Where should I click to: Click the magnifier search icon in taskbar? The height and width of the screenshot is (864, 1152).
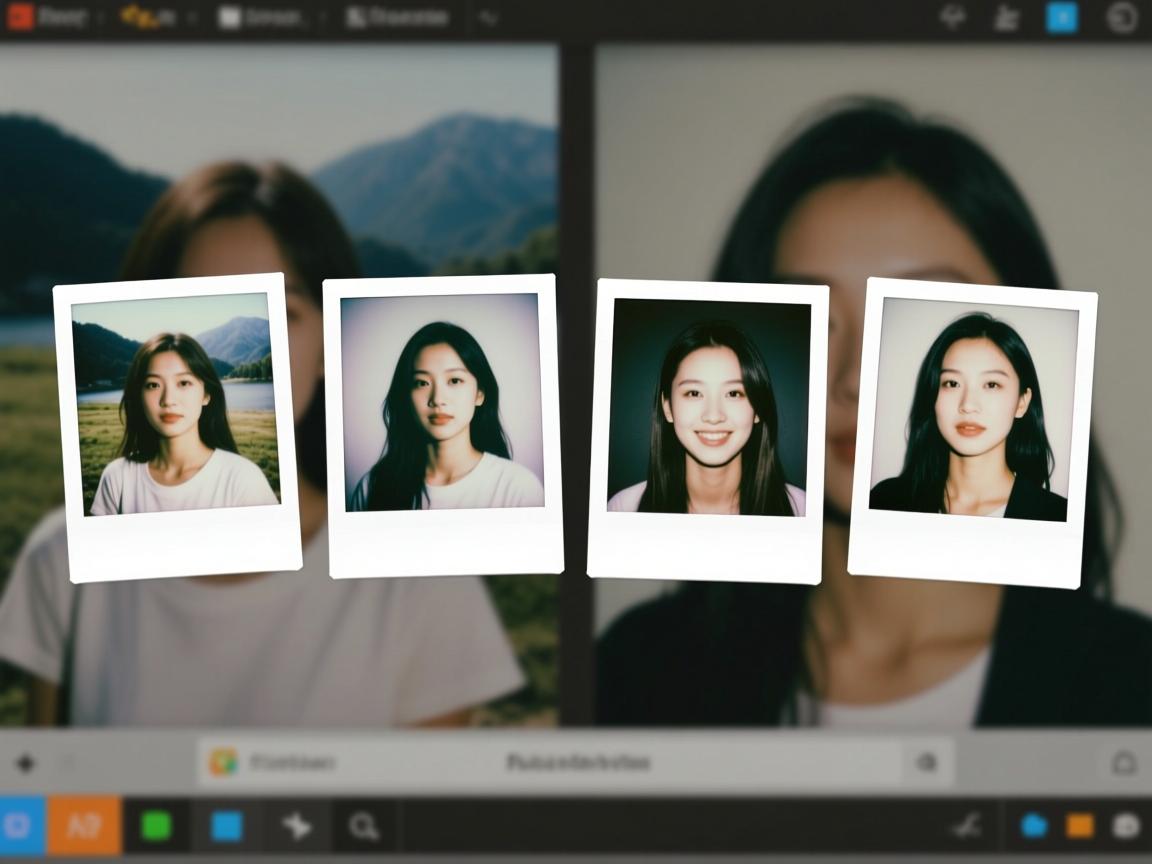[364, 826]
